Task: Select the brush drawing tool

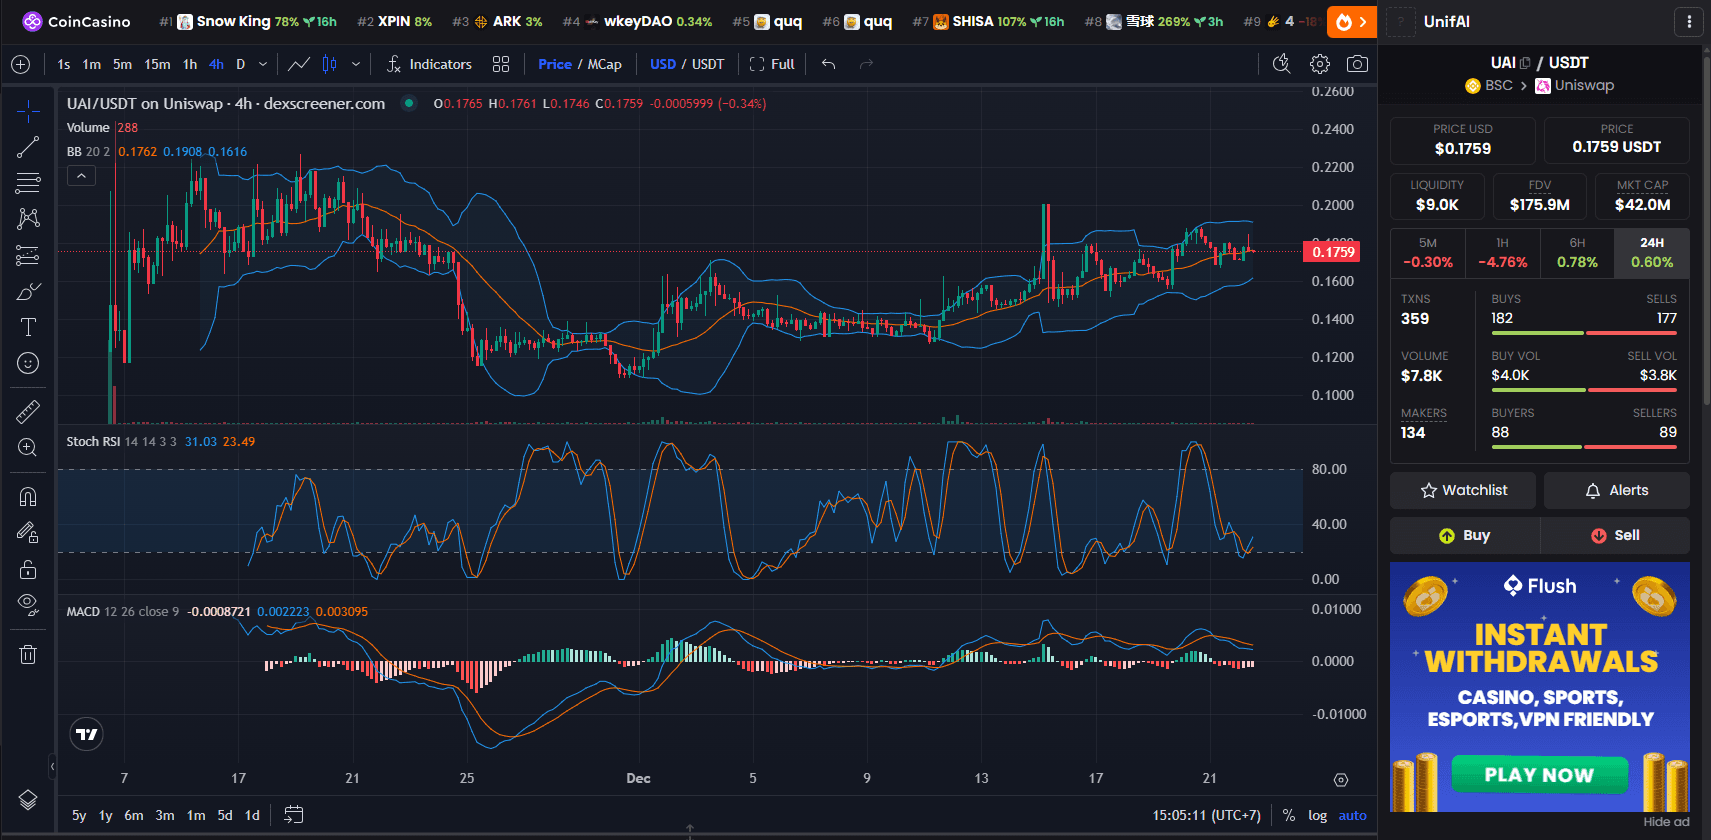Action: 28,291
